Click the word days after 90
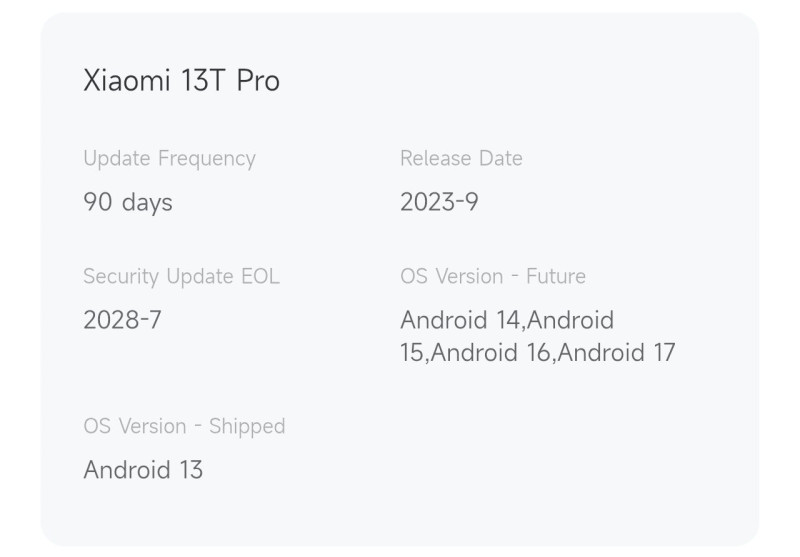 pos(146,202)
